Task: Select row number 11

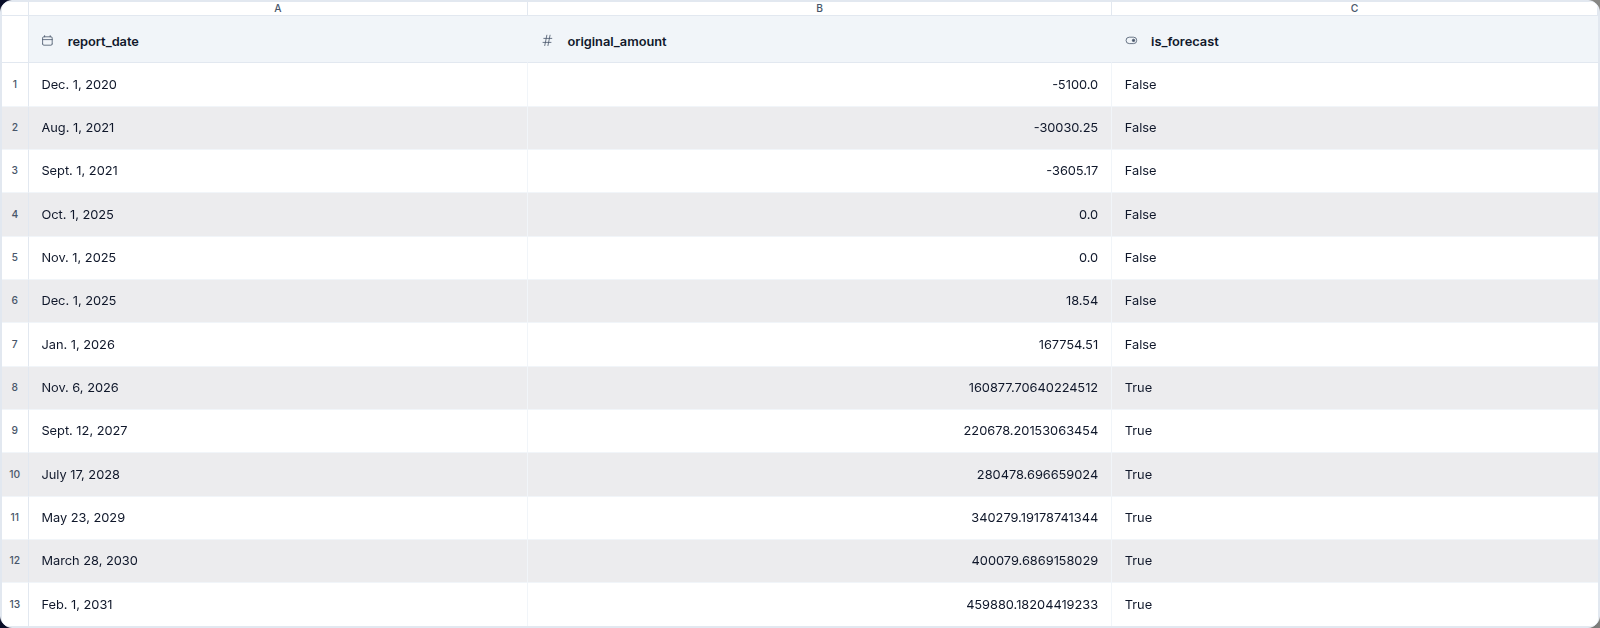Action: 15,518
